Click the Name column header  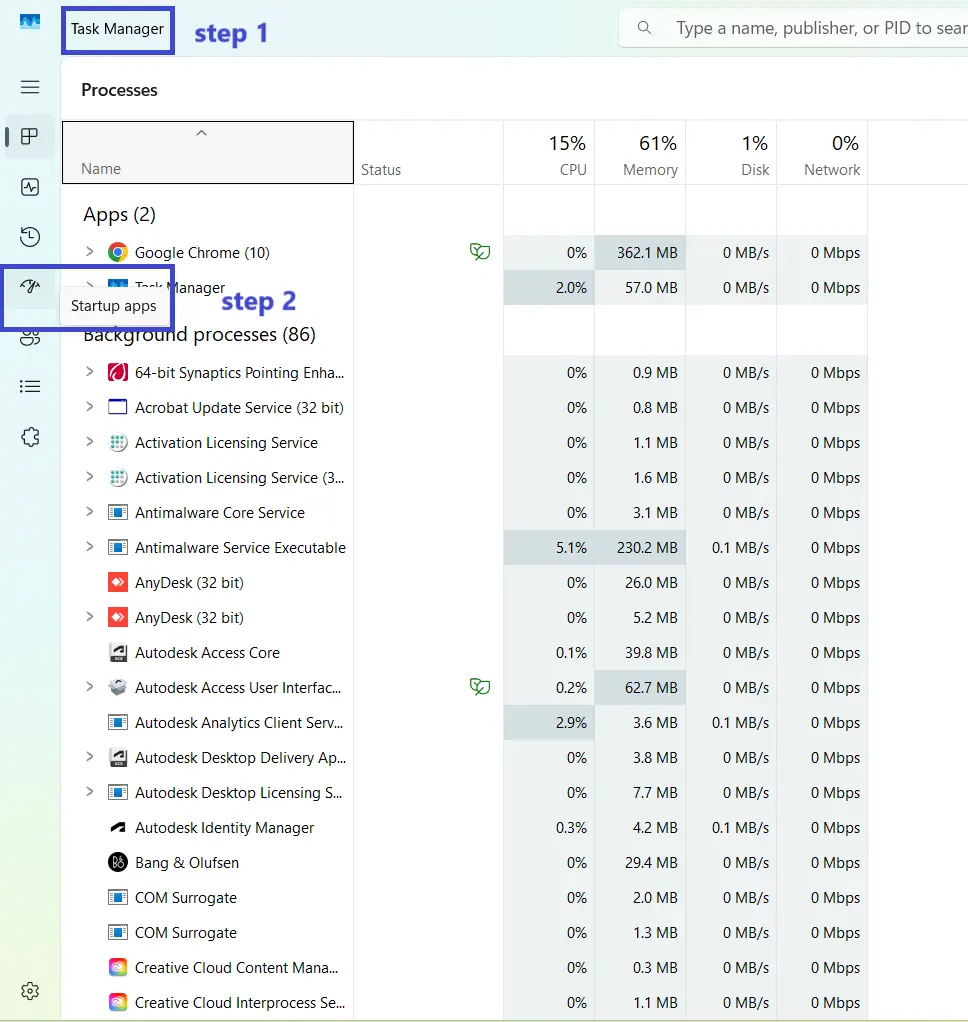pos(207,155)
